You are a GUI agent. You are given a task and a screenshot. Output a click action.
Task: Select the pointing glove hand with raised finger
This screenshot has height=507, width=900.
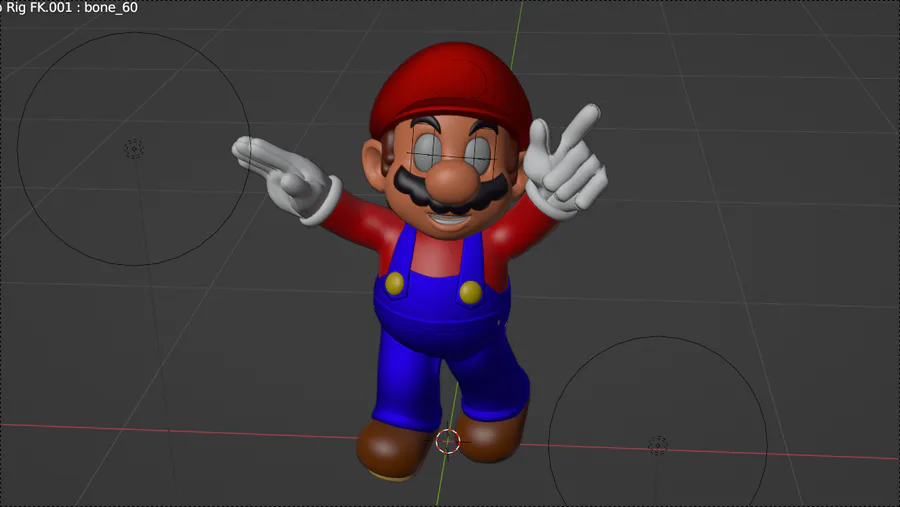click(565, 161)
